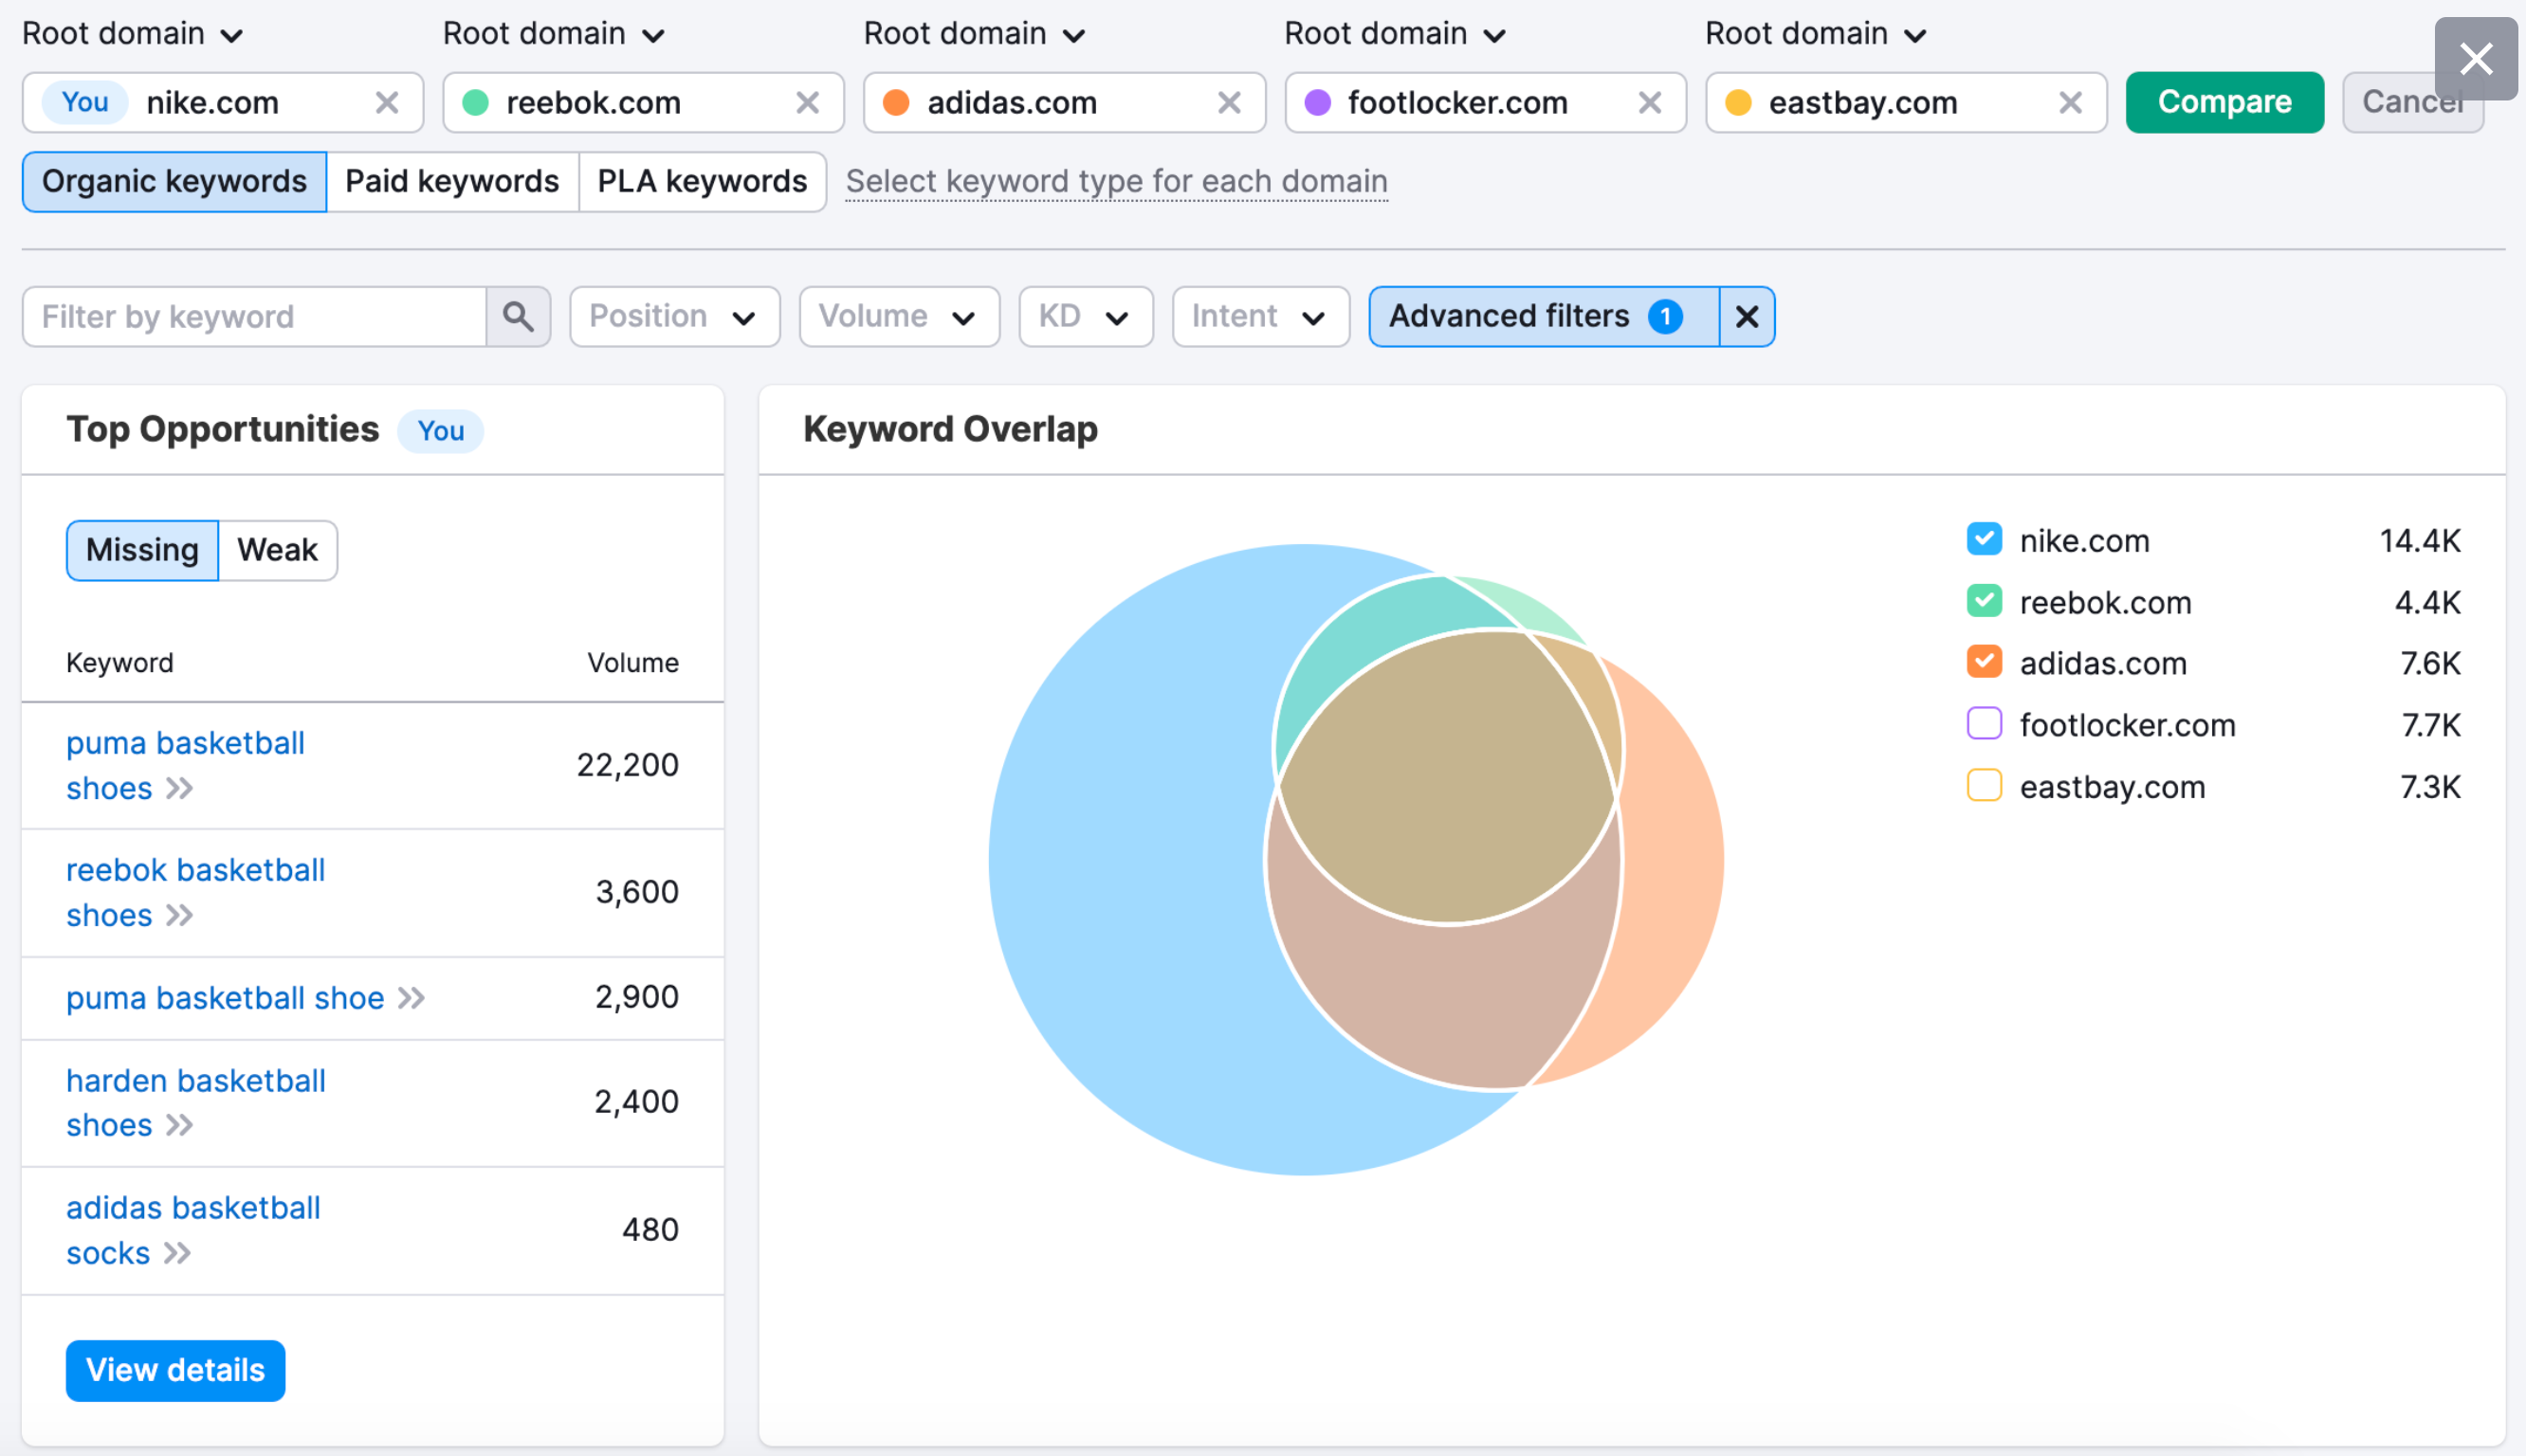Click the 22,200 volume value
The width and height of the screenshot is (2526, 1456).
pyautogui.click(x=627, y=765)
